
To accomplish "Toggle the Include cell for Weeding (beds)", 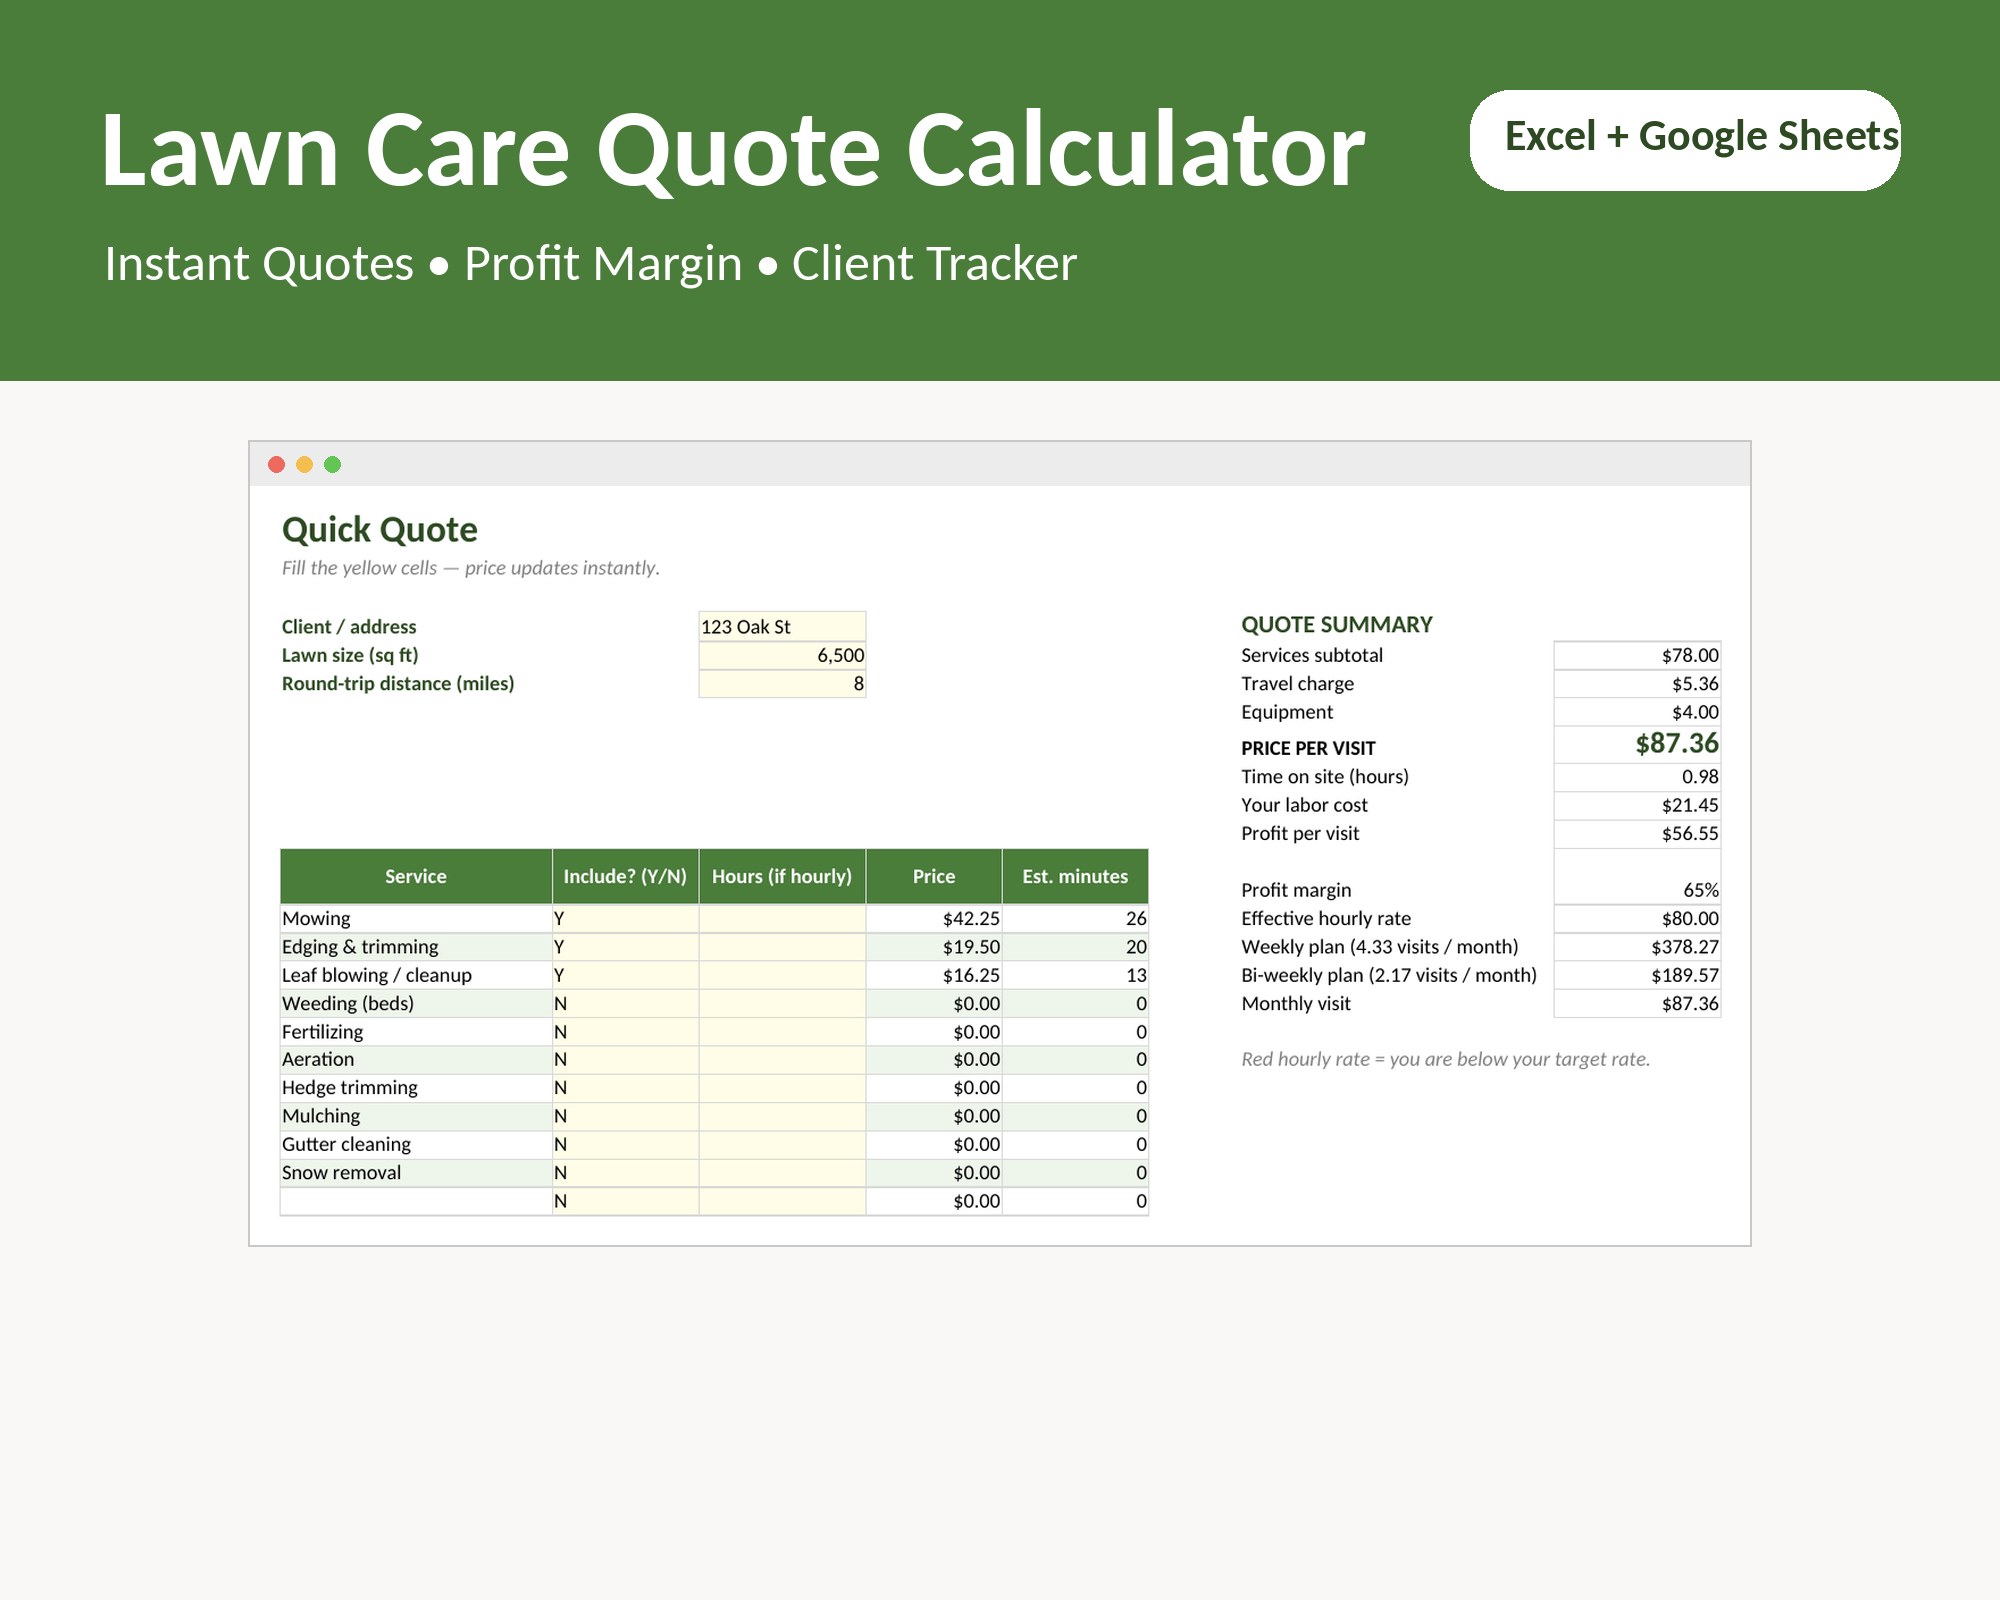I will coord(625,1003).
